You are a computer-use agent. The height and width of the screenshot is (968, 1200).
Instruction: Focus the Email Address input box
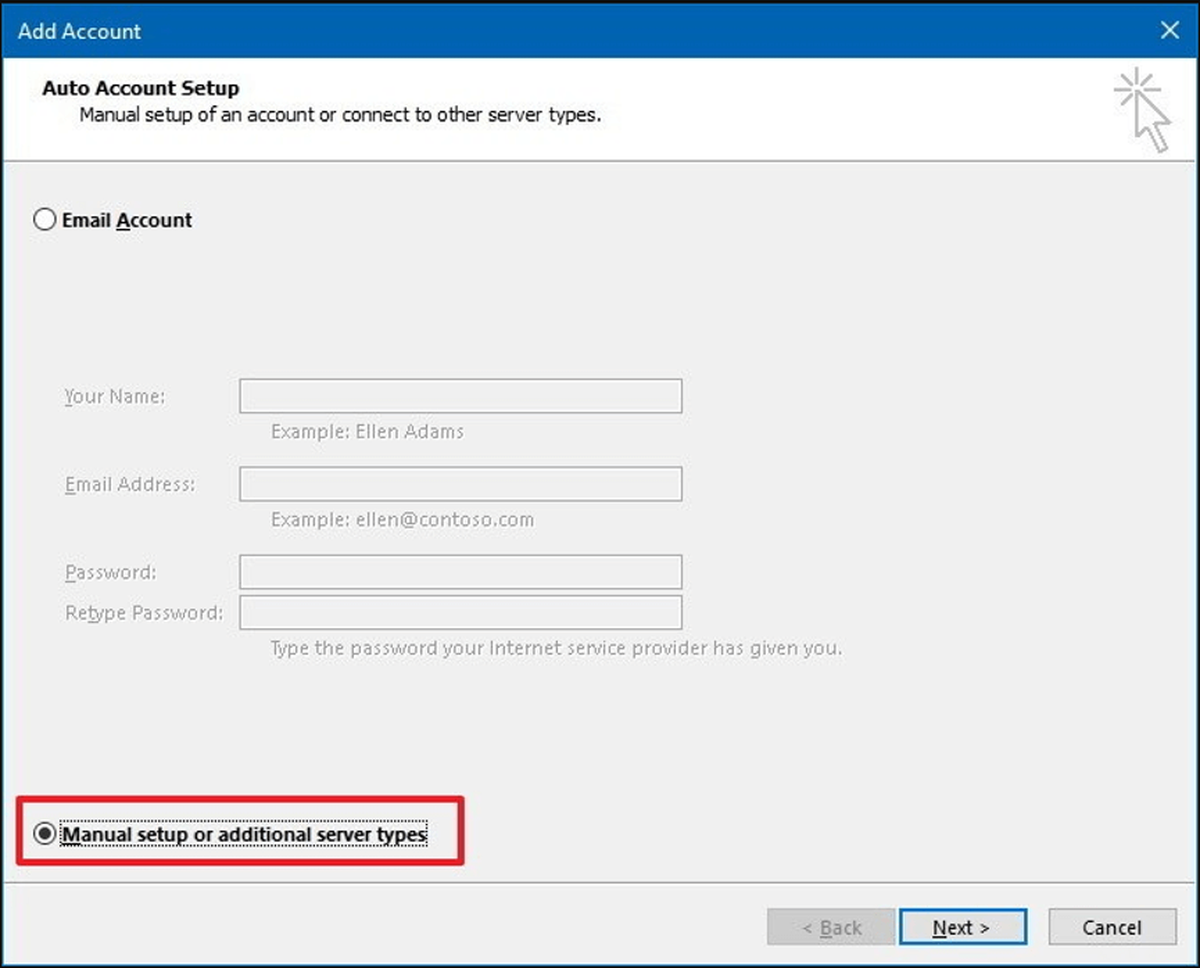coord(461,484)
